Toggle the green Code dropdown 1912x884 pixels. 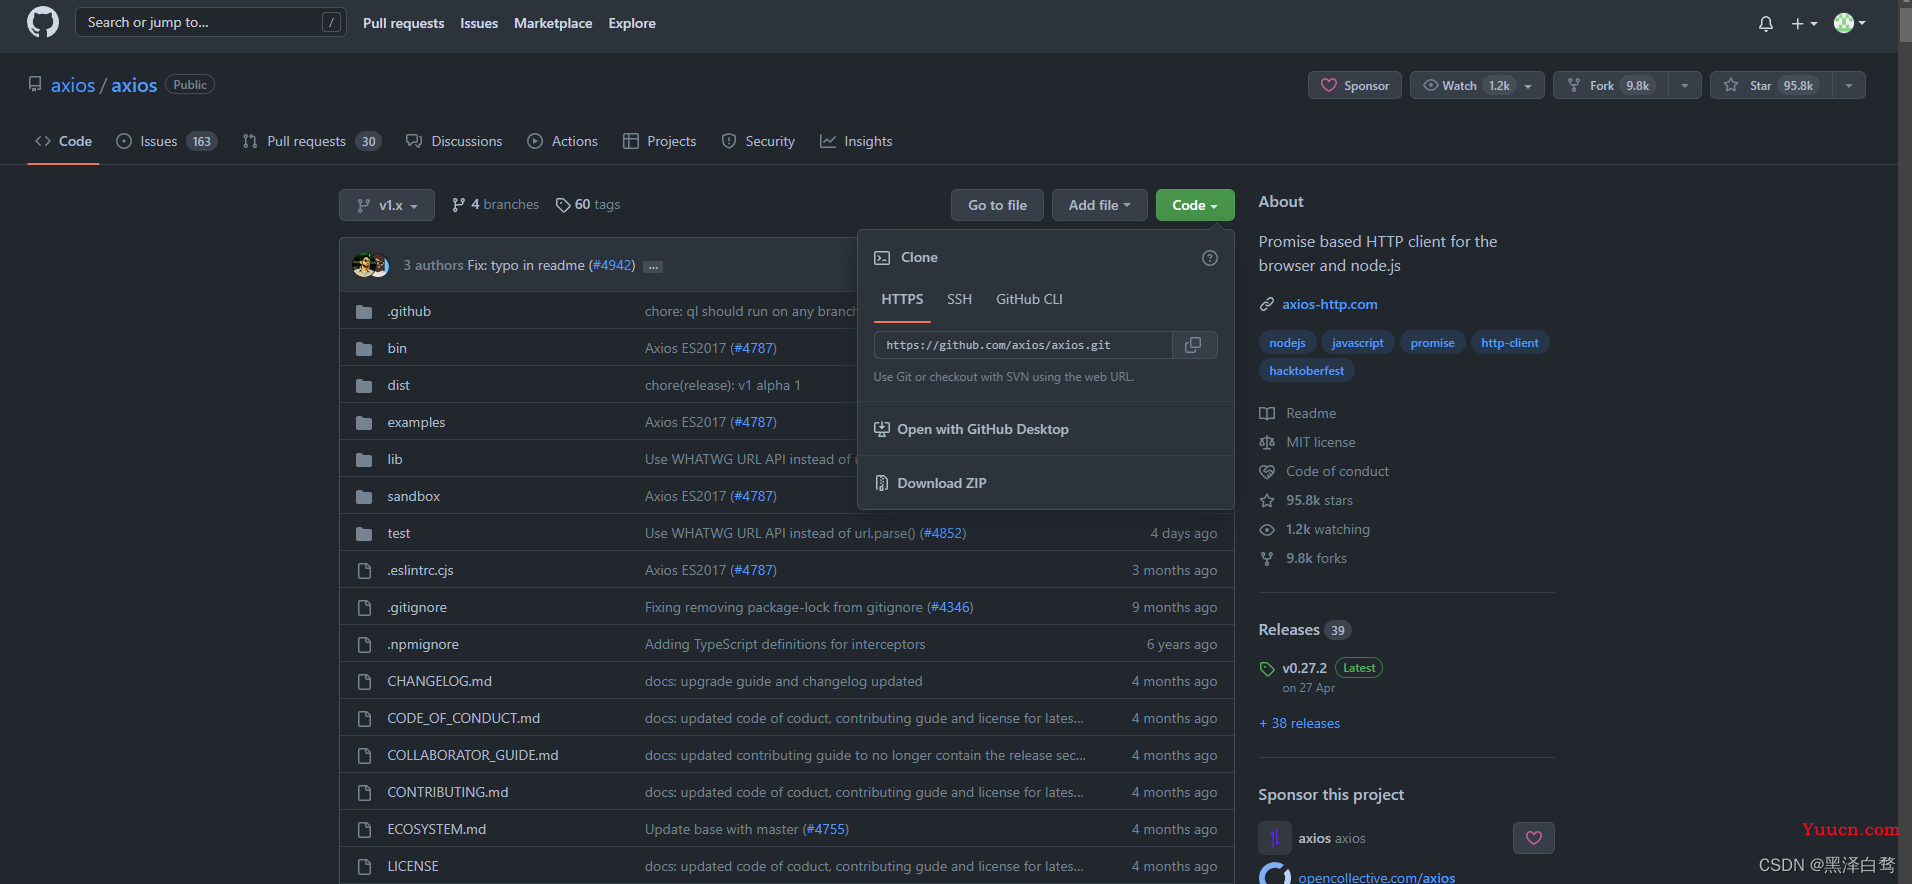(x=1195, y=205)
